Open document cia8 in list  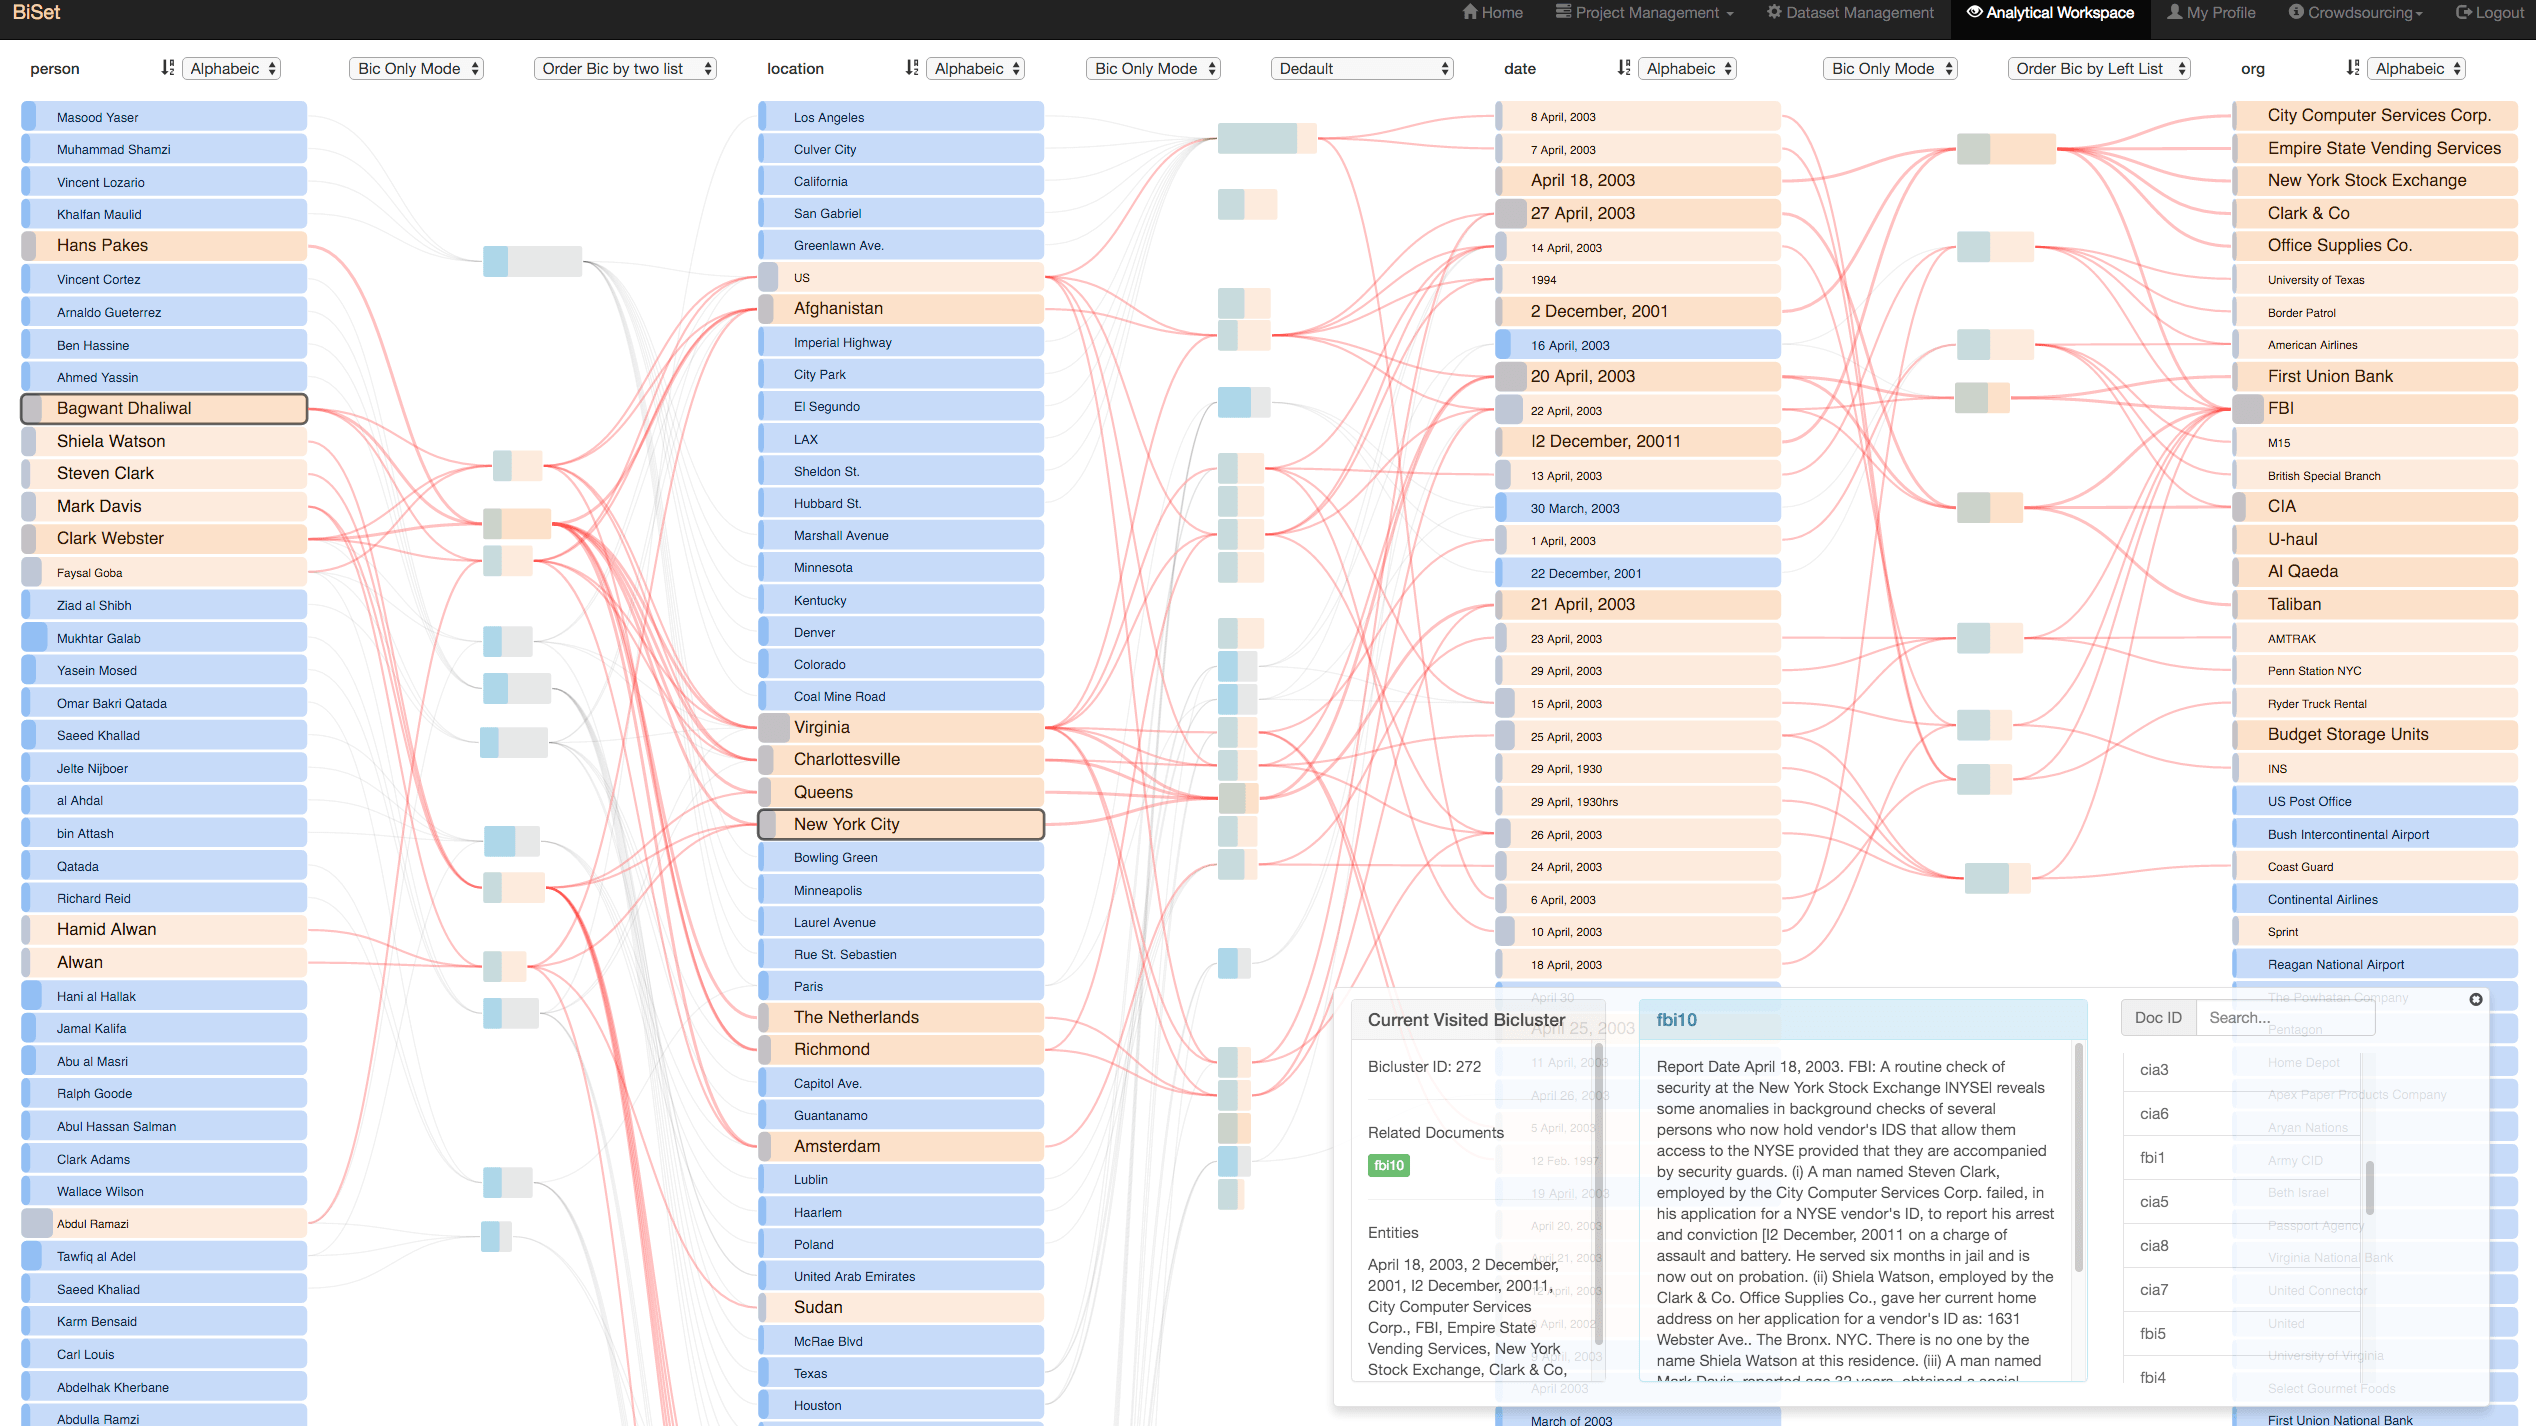(2240, 1246)
